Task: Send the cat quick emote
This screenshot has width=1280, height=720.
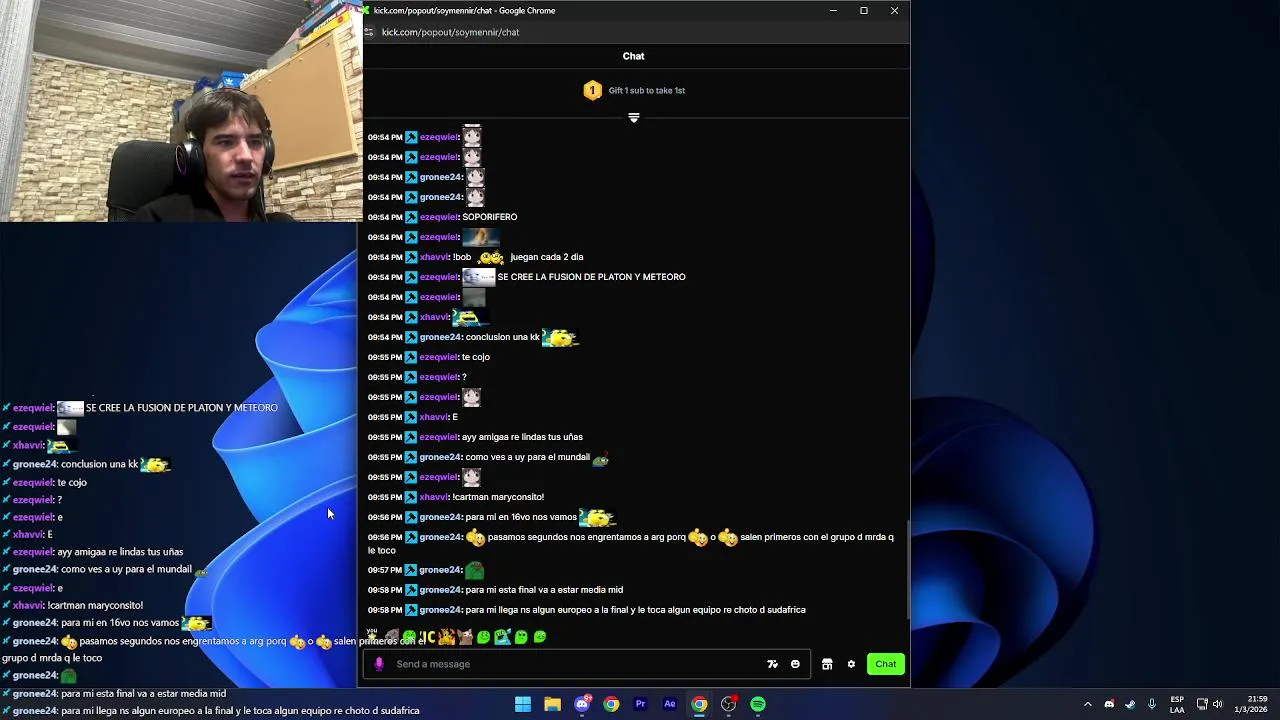Action: click(x=465, y=636)
